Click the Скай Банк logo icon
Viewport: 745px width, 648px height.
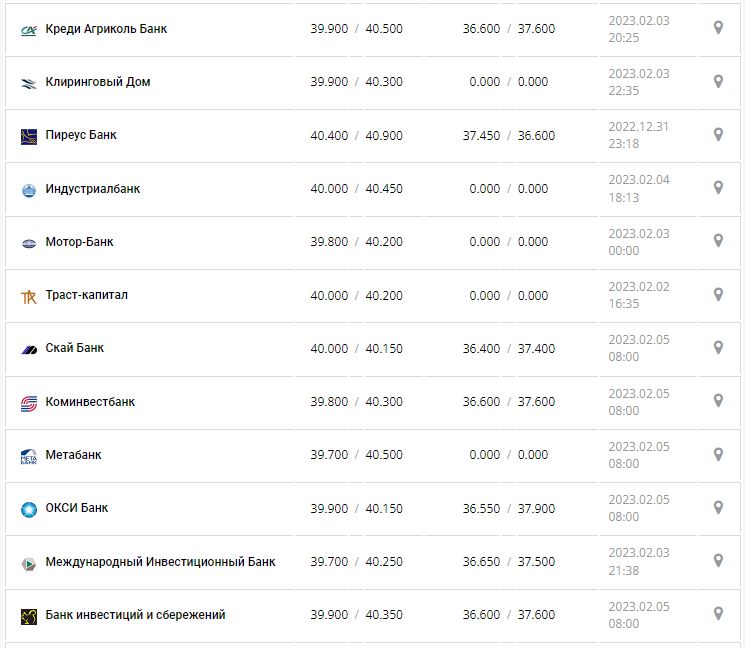(x=28, y=349)
